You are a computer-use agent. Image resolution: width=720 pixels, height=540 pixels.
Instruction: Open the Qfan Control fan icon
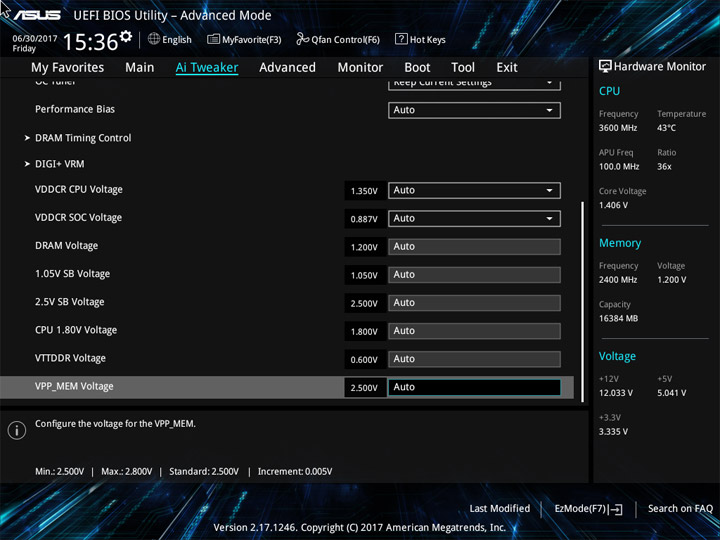[x=303, y=39]
